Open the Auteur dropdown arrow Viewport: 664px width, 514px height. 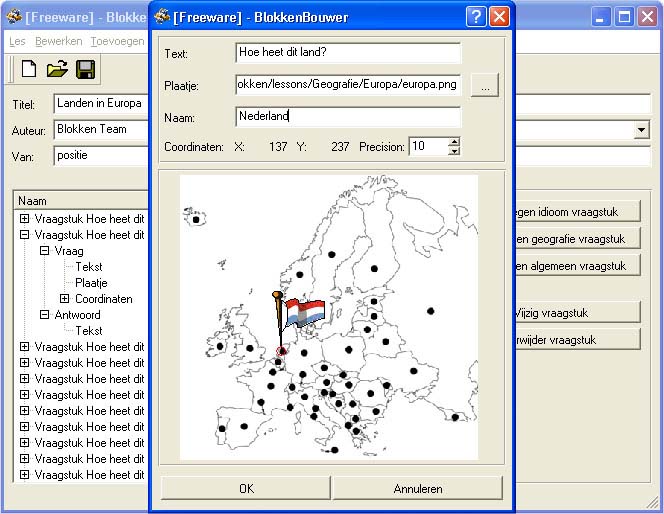pyautogui.click(x=641, y=130)
